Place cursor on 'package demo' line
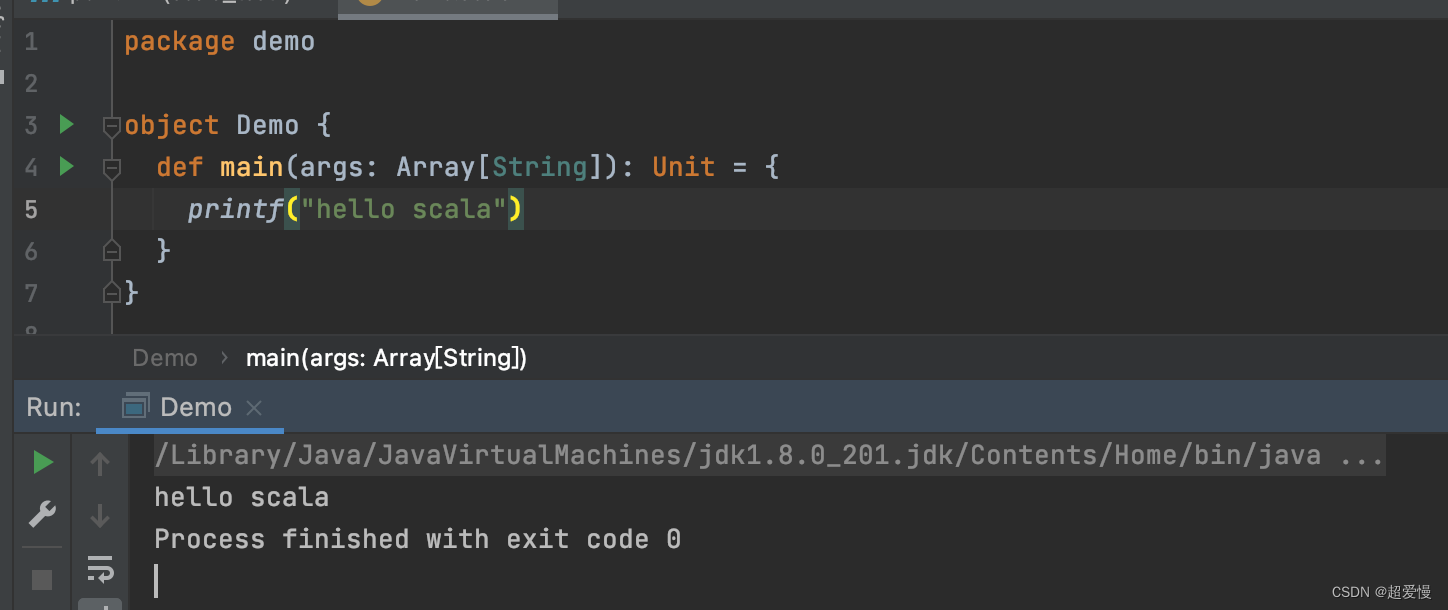 click(219, 41)
